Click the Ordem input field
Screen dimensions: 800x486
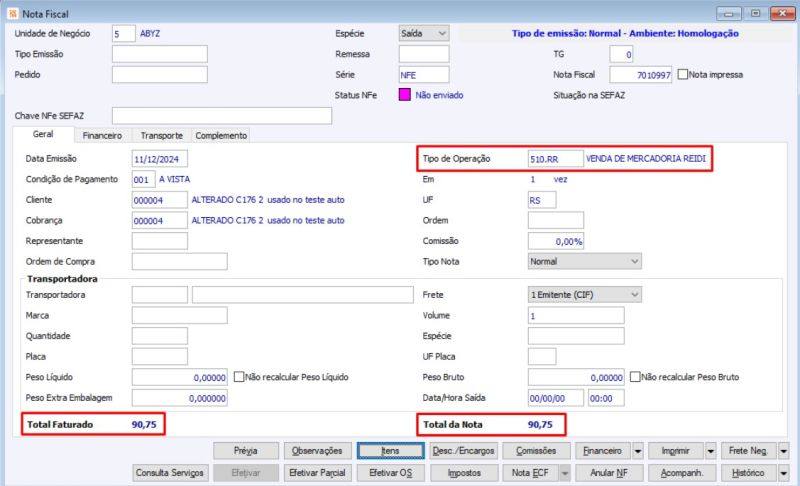click(x=556, y=220)
